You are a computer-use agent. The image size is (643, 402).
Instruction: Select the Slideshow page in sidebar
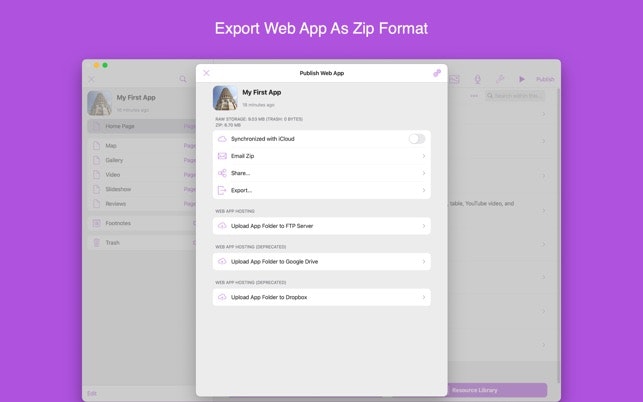(141, 189)
